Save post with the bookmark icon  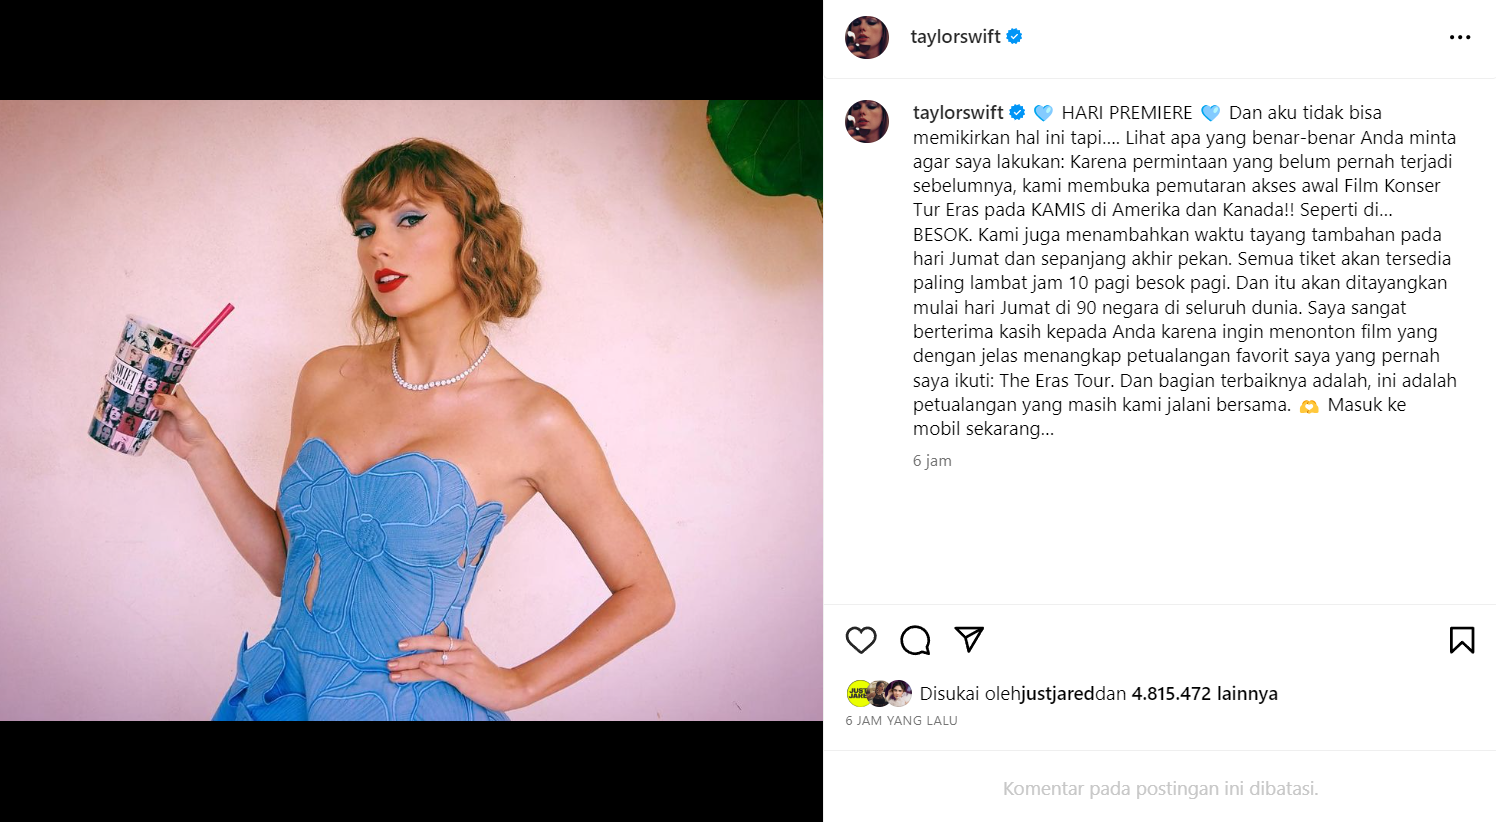(1462, 640)
